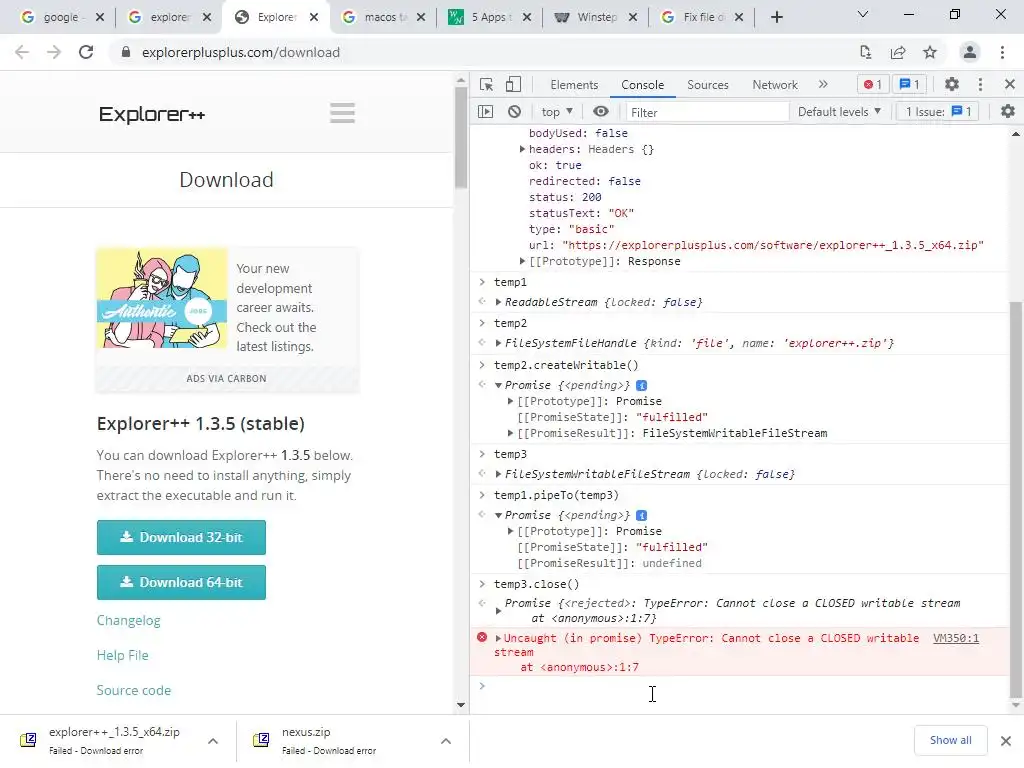Open the Help File link

point(122,655)
